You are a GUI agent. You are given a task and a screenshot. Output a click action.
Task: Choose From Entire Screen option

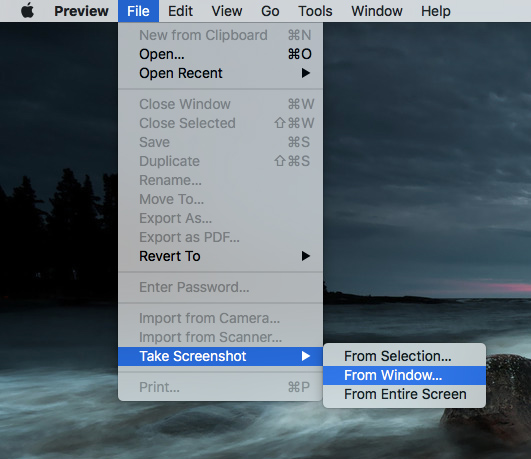[404, 394]
